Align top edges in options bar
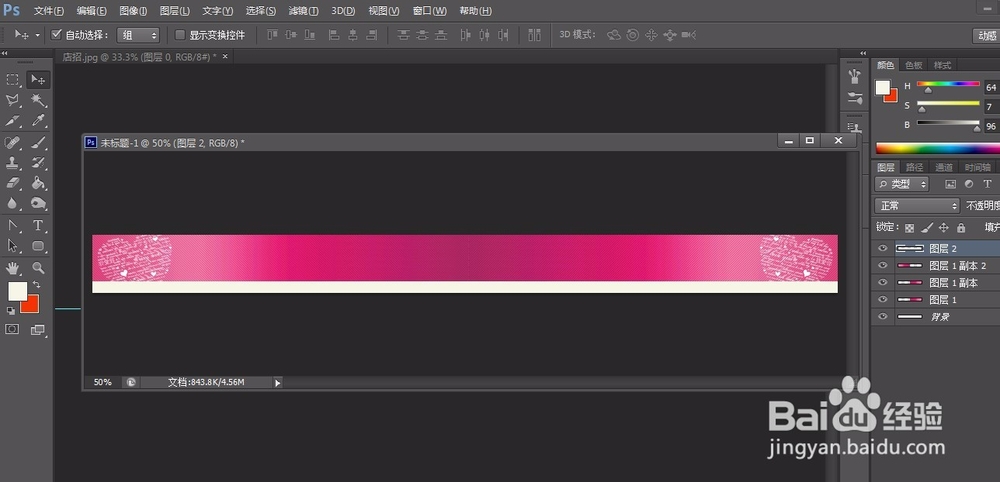 click(x=272, y=34)
